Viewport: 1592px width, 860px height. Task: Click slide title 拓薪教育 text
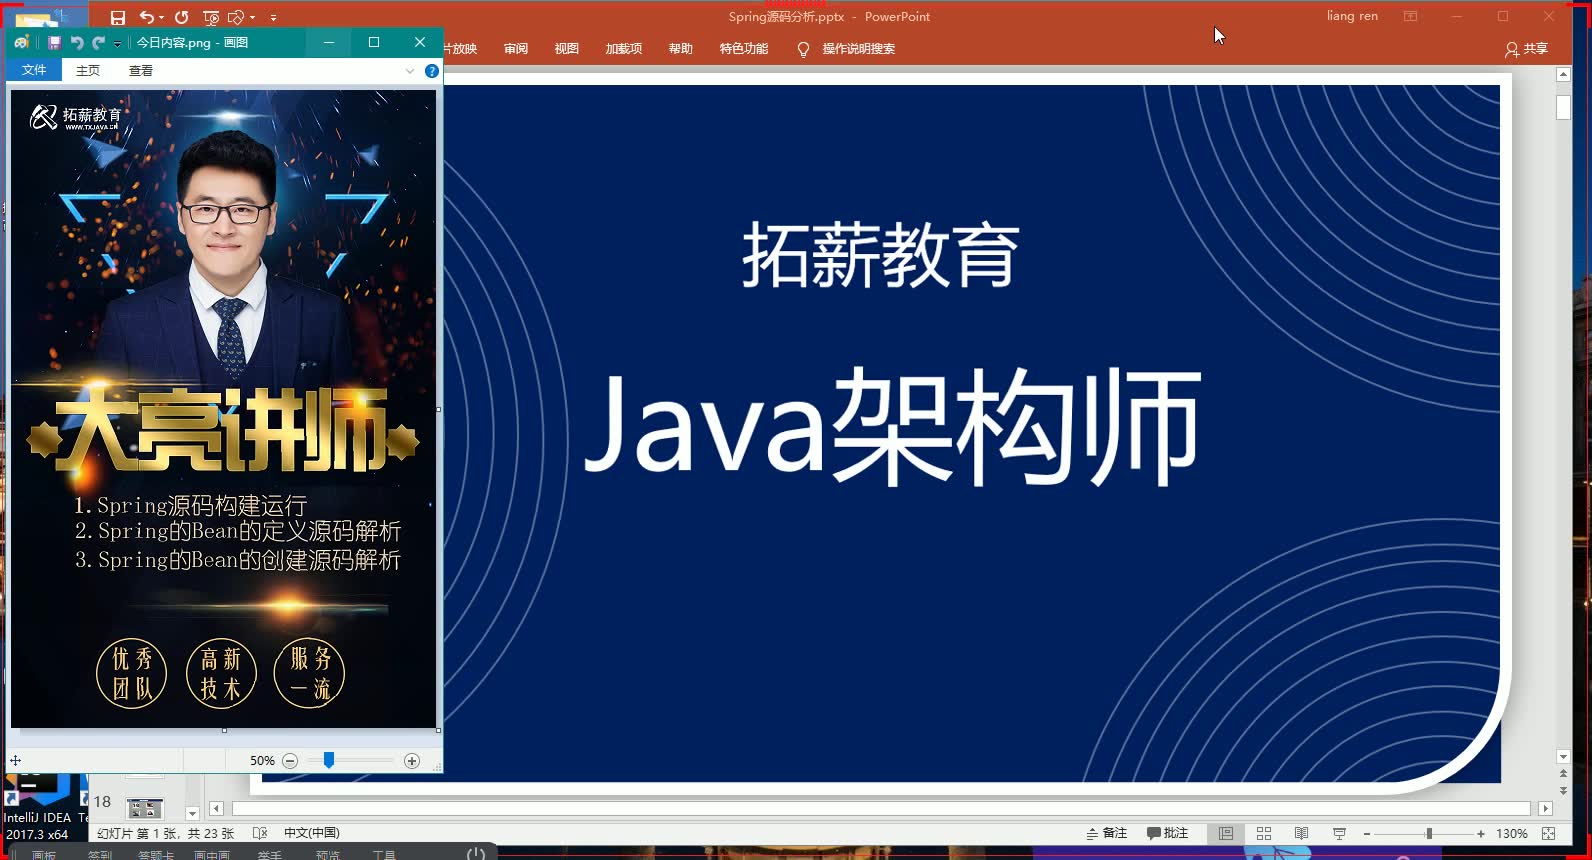880,255
